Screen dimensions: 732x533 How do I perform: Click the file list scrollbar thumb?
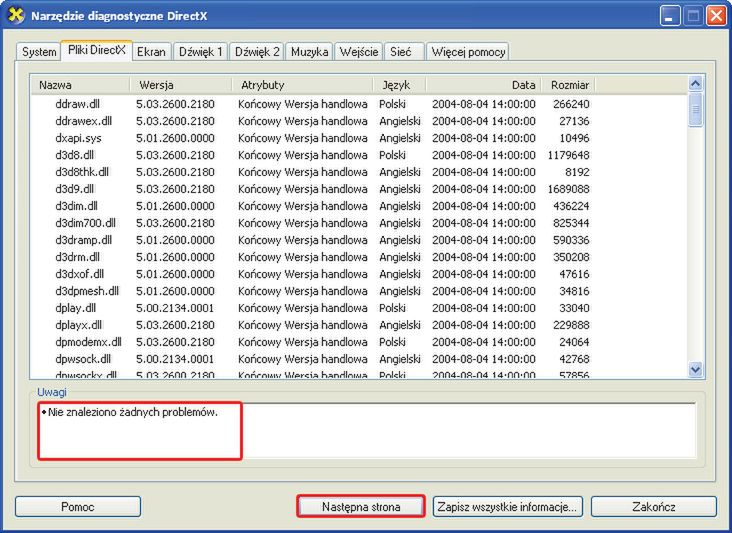(x=695, y=110)
